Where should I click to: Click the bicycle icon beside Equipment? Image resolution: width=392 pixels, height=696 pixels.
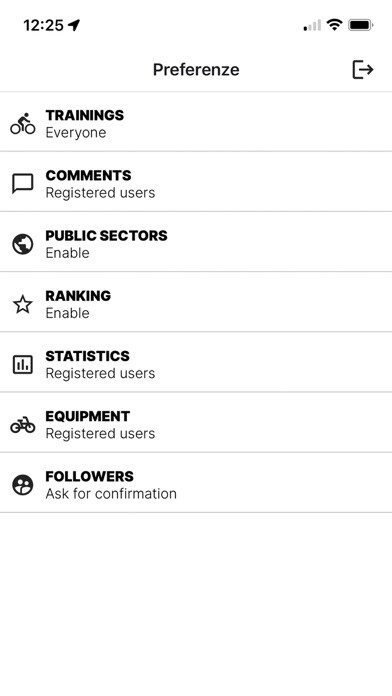(23, 425)
